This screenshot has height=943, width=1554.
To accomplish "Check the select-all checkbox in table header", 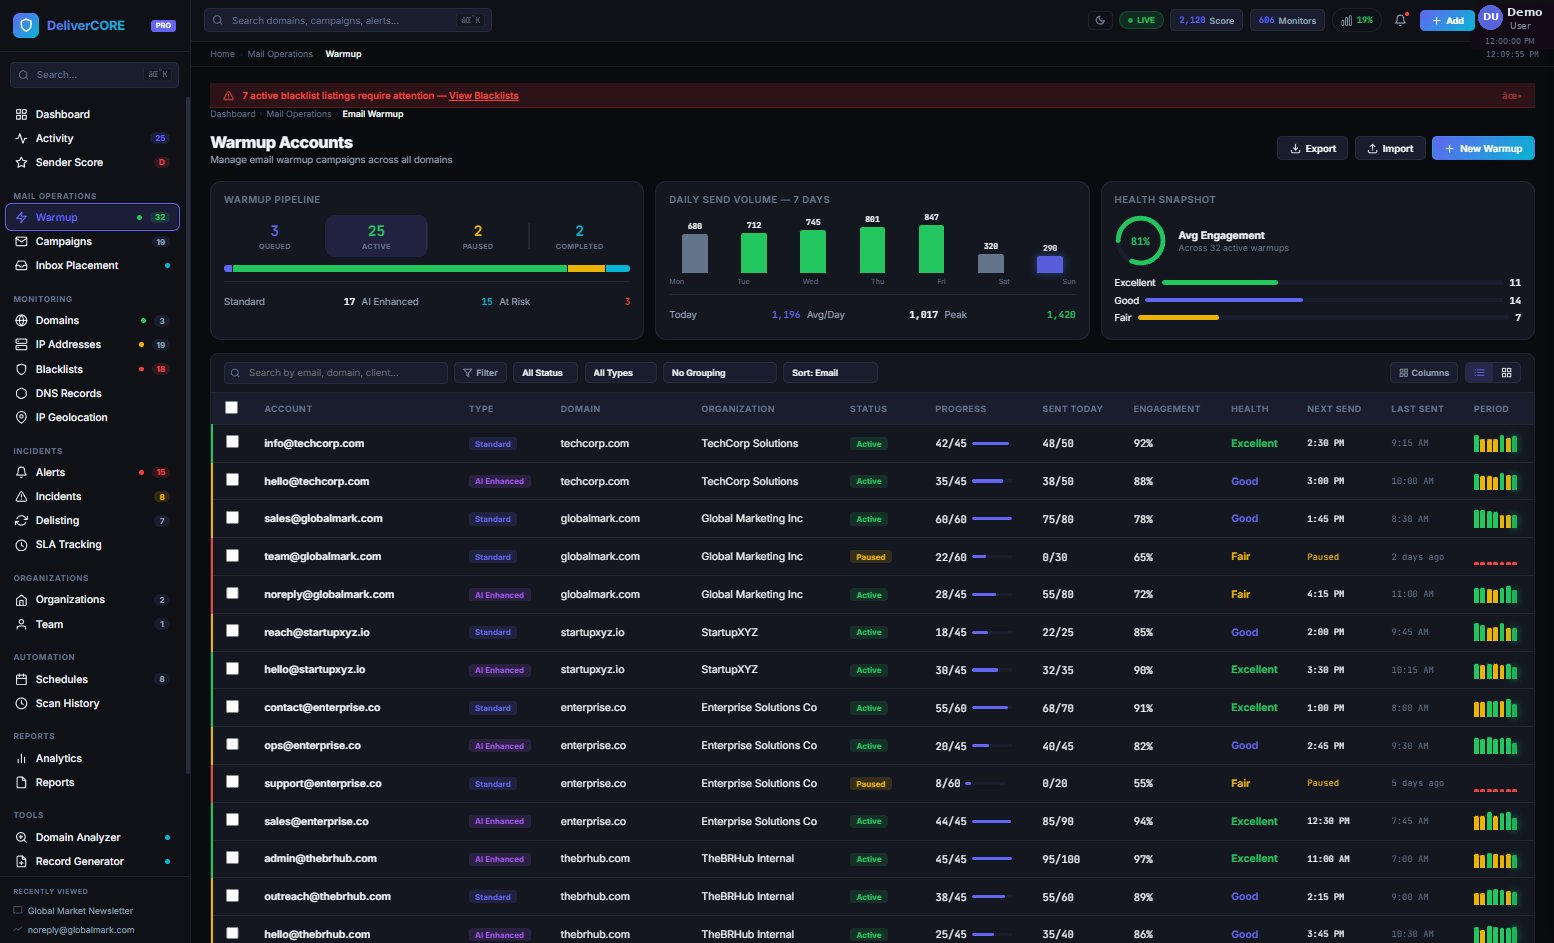I will click(231, 407).
